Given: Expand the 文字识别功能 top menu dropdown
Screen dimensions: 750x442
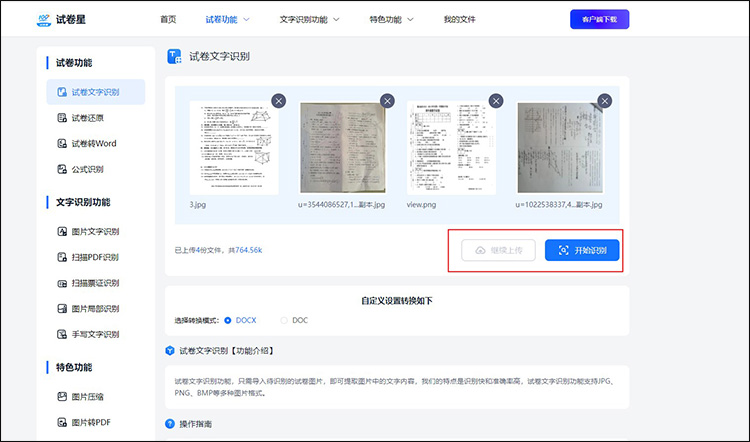Looking at the screenshot, I should click(x=336, y=20).
